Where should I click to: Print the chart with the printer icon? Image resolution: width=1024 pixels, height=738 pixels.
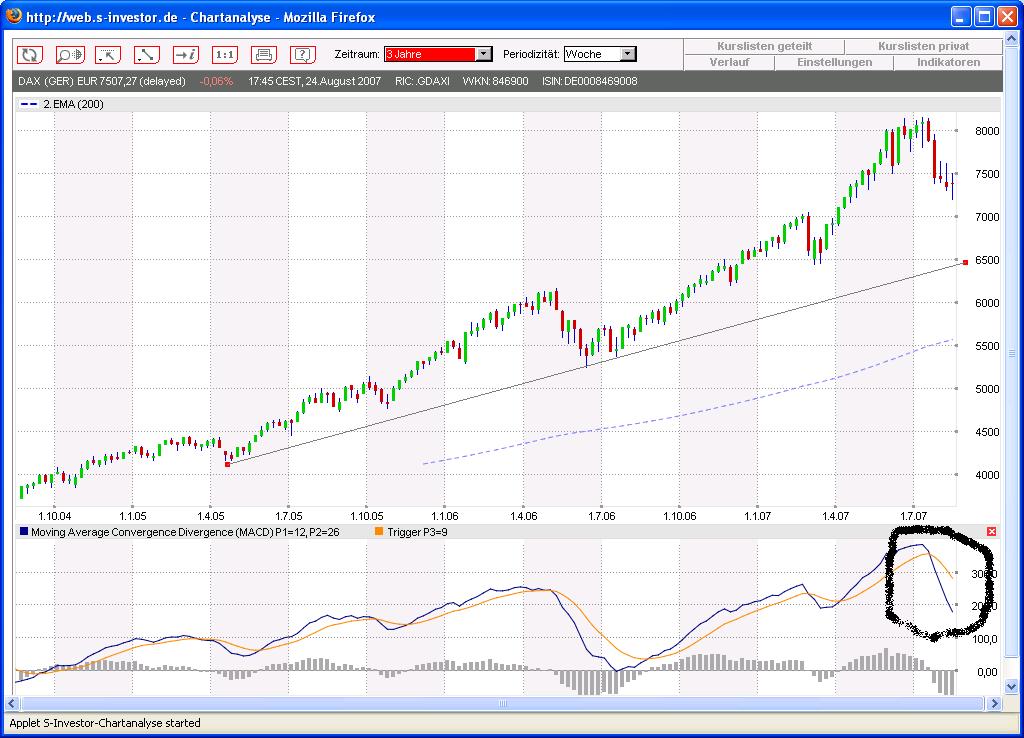[264, 55]
